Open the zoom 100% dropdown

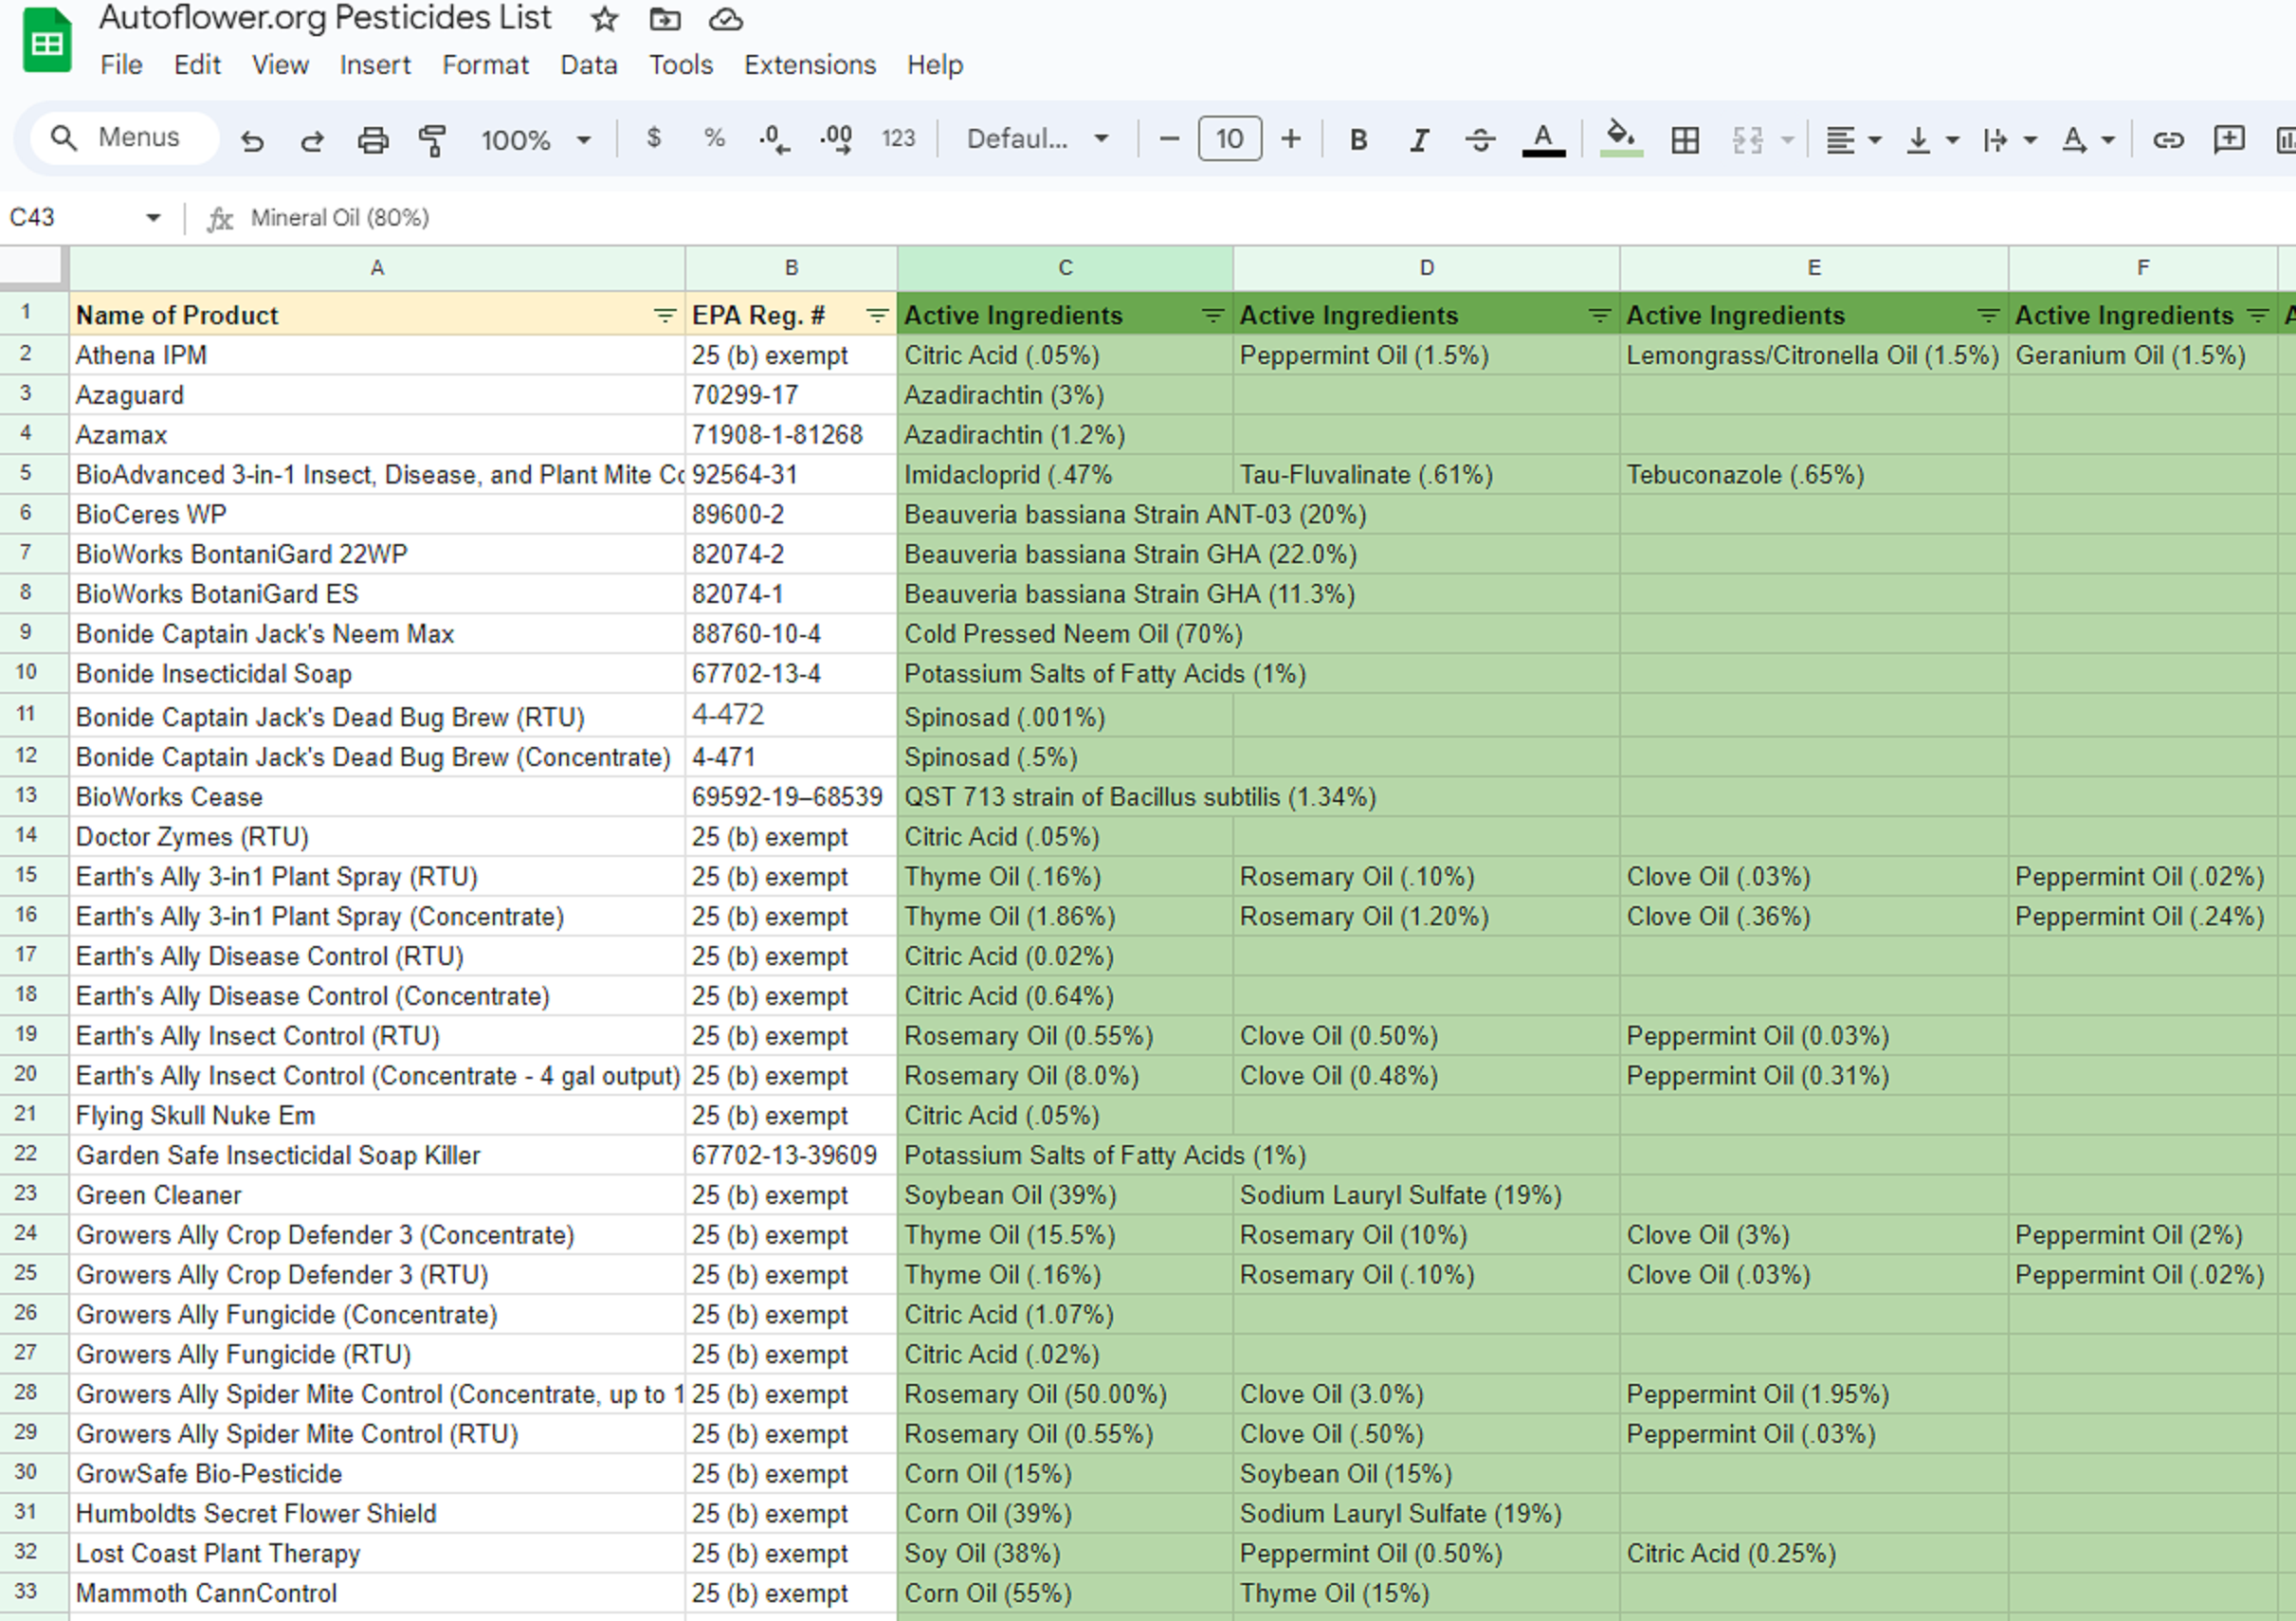(536, 139)
